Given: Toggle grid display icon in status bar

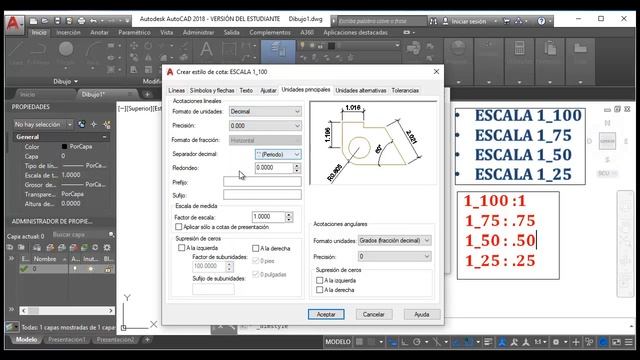Looking at the screenshot, I should point(359,342).
